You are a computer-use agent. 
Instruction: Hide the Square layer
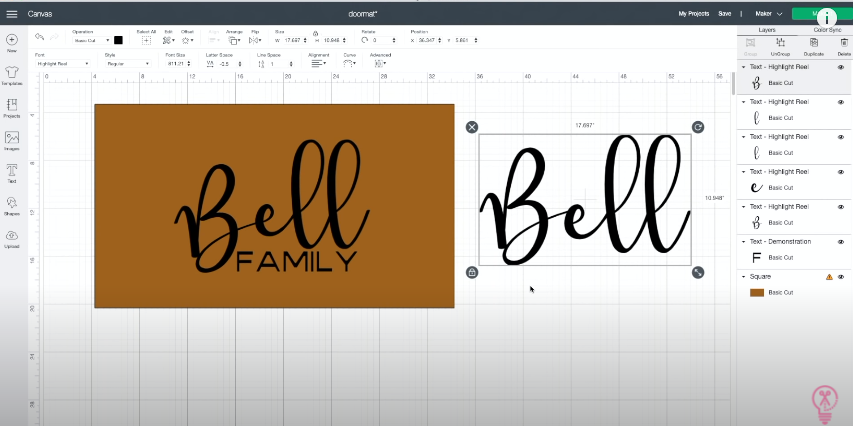click(x=841, y=276)
